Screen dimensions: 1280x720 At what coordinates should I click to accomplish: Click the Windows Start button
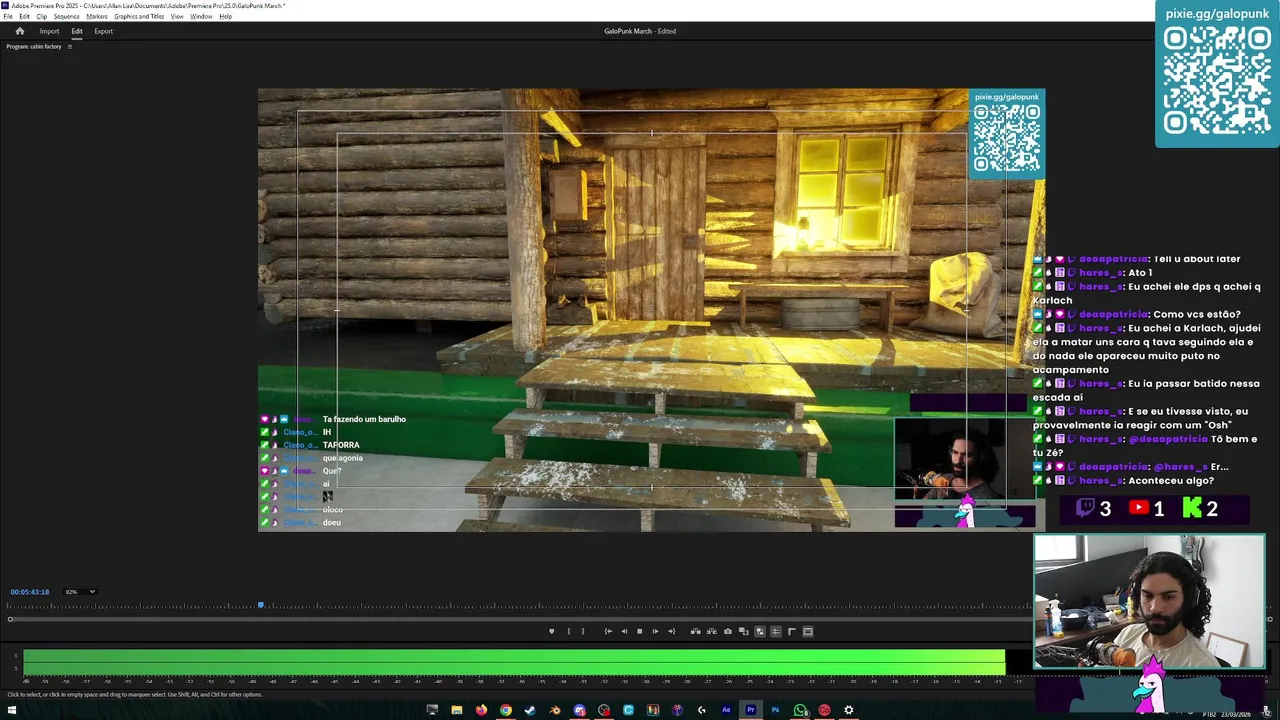click(12, 710)
